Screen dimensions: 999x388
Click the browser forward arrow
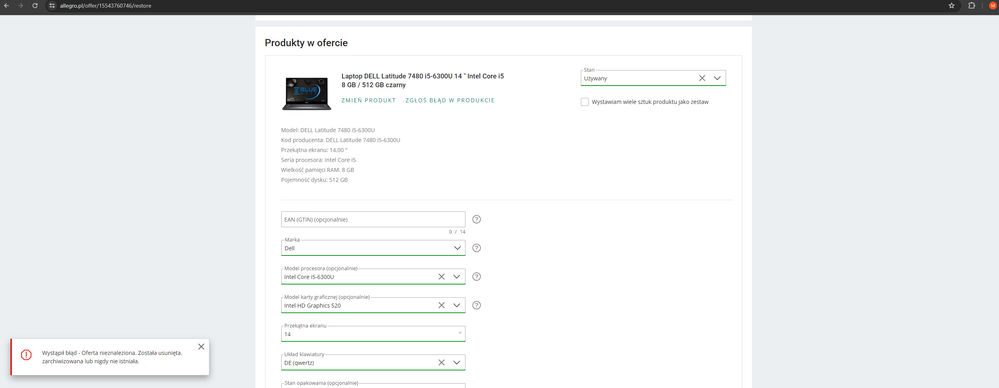coord(20,5)
